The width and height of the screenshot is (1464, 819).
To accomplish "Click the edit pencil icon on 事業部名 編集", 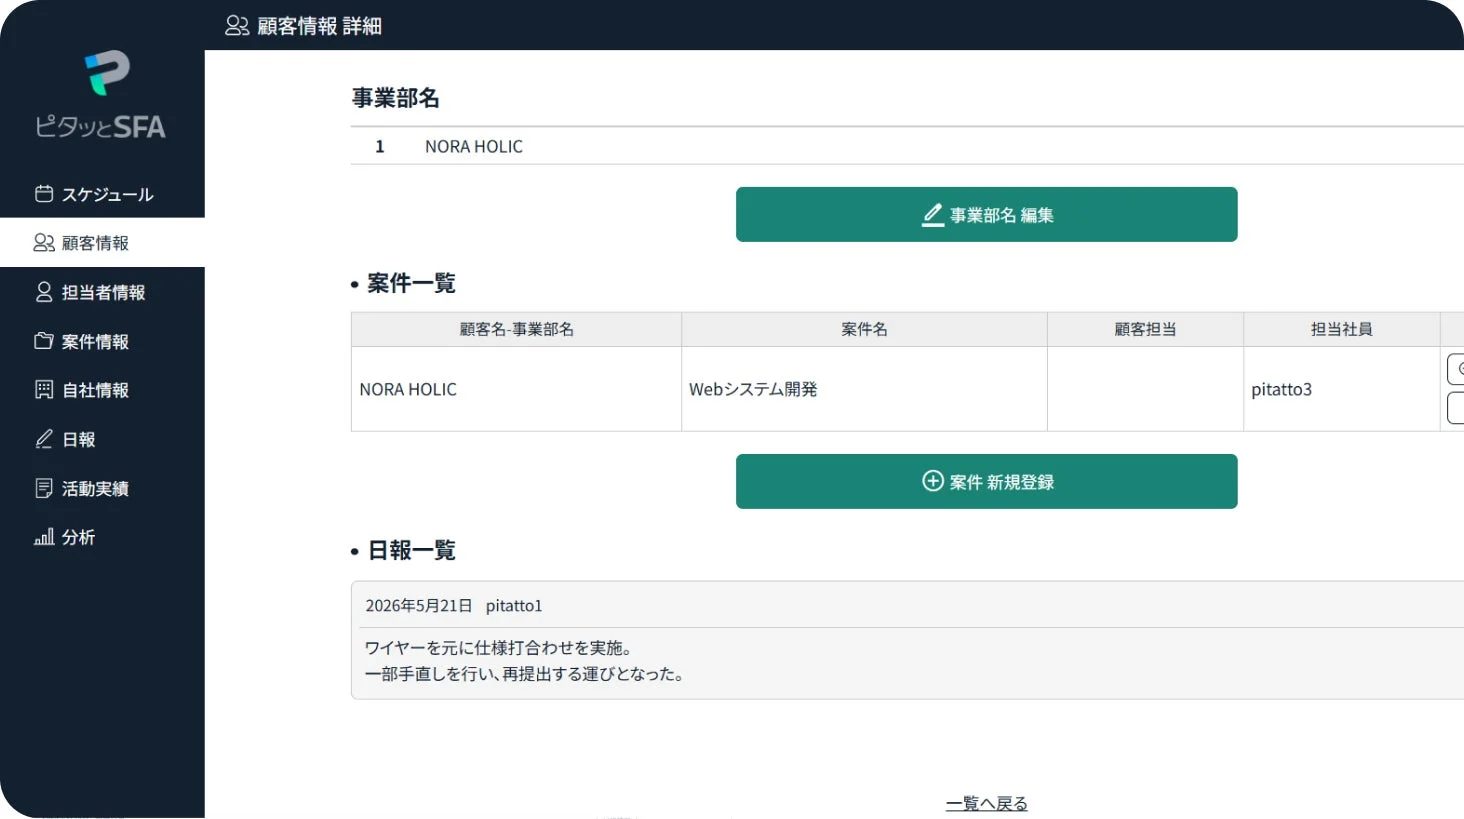I will click(x=933, y=215).
